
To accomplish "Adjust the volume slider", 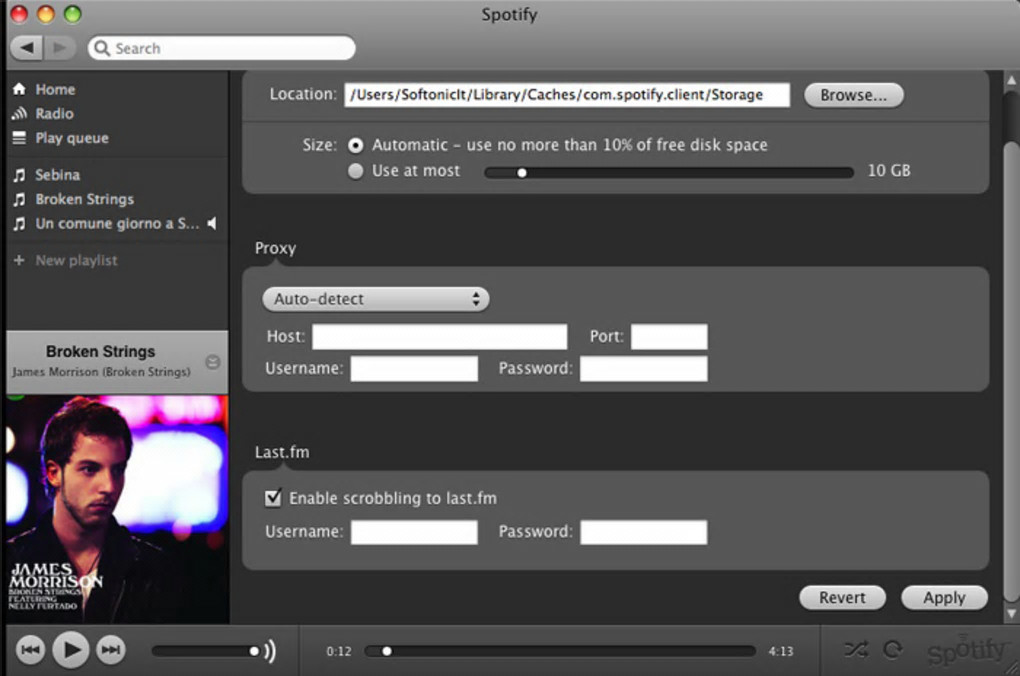I will click(x=206, y=651).
